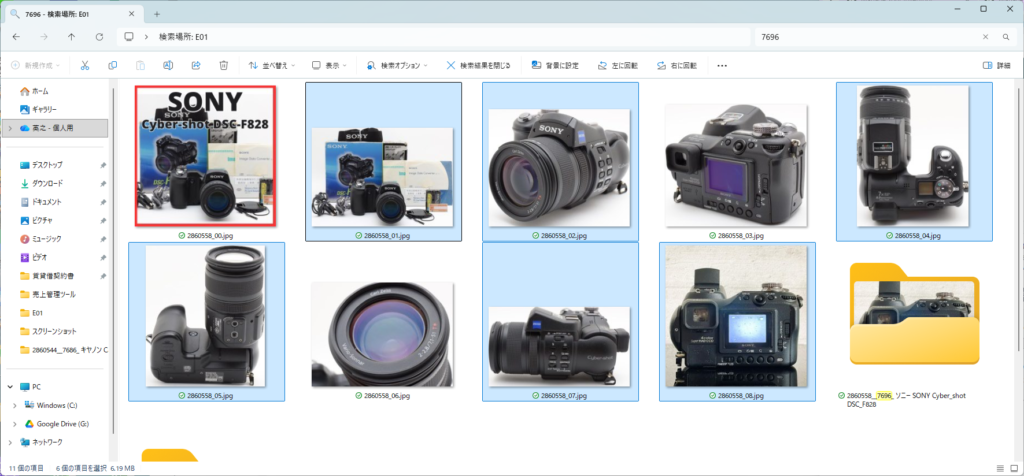Click 背景に設定 button
Screen dimensions: 1024x476
555,65
